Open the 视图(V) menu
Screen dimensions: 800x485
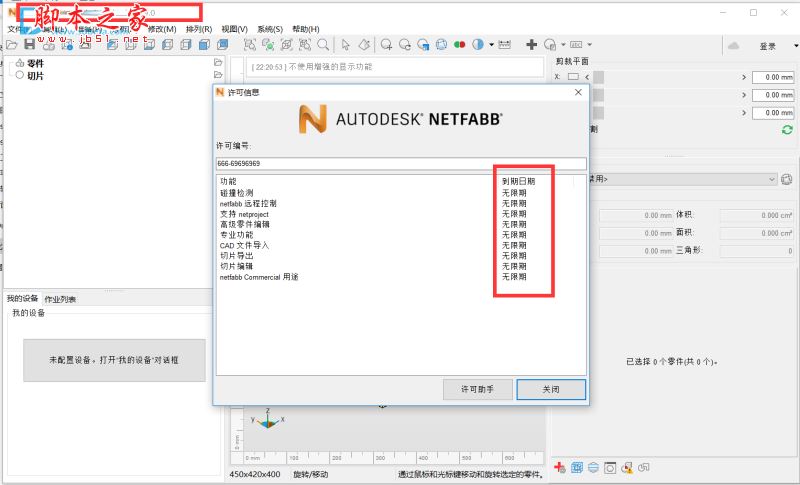tap(234, 29)
